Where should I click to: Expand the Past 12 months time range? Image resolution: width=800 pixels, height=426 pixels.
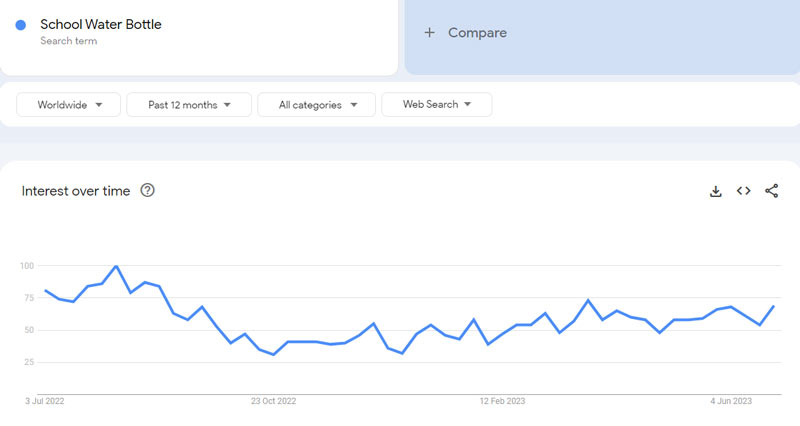click(x=189, y=104)
